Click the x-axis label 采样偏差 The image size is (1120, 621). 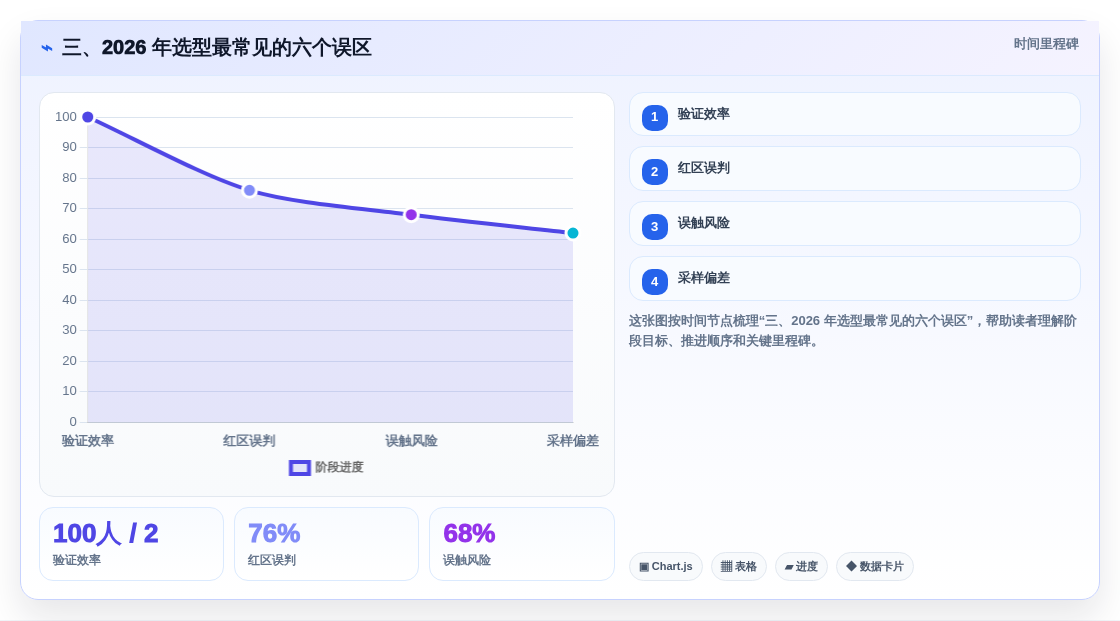click(x=573, y=441)
